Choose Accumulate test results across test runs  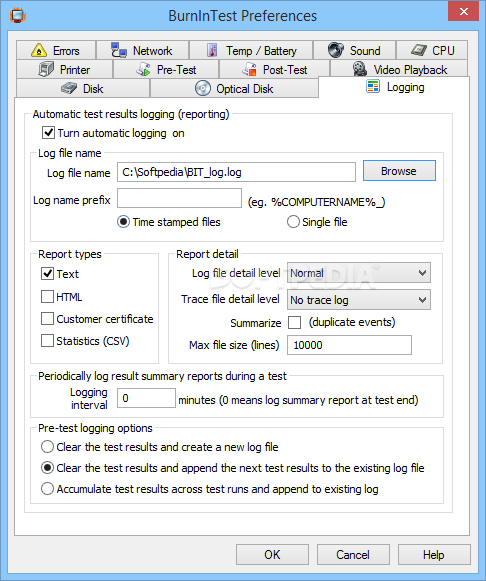pyautogui.click(x=47, y=489)
